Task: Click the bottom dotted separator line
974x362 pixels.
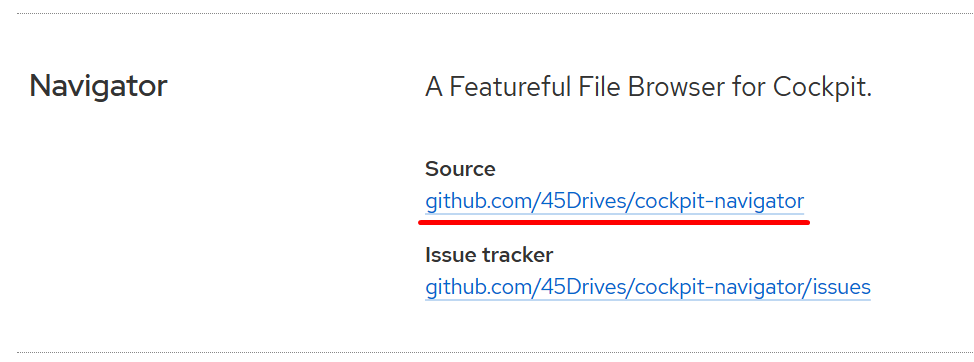Action: [x=496, y=353]
